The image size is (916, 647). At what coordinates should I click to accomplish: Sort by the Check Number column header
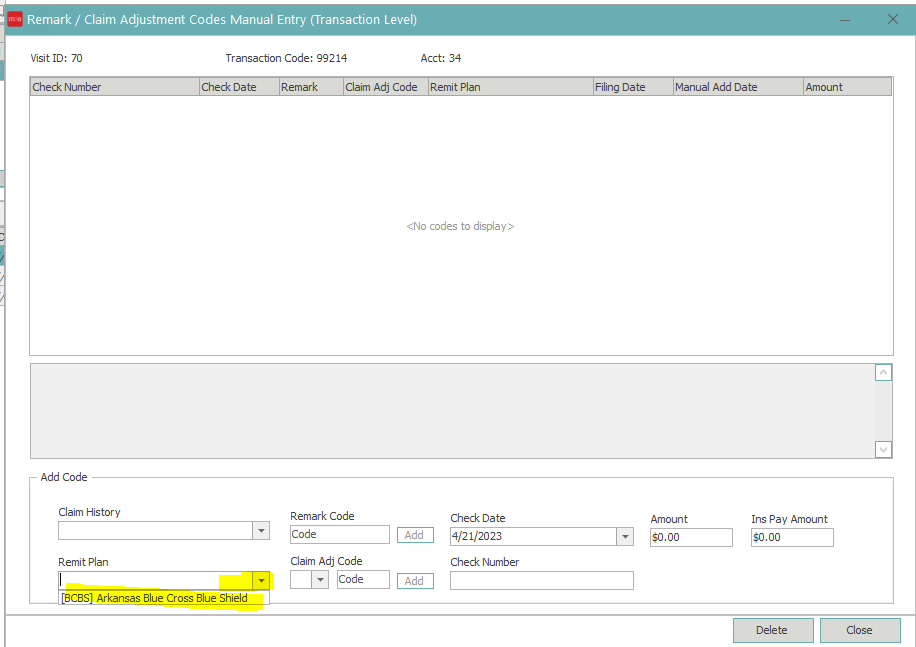(114, 87)
